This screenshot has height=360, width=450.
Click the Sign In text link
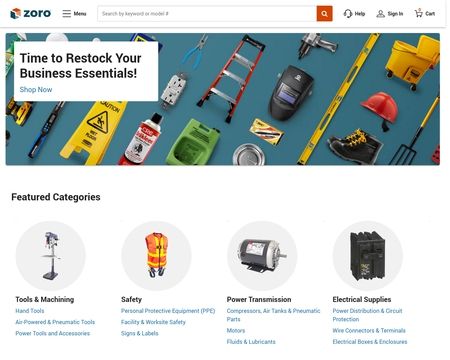coord(395,14)
